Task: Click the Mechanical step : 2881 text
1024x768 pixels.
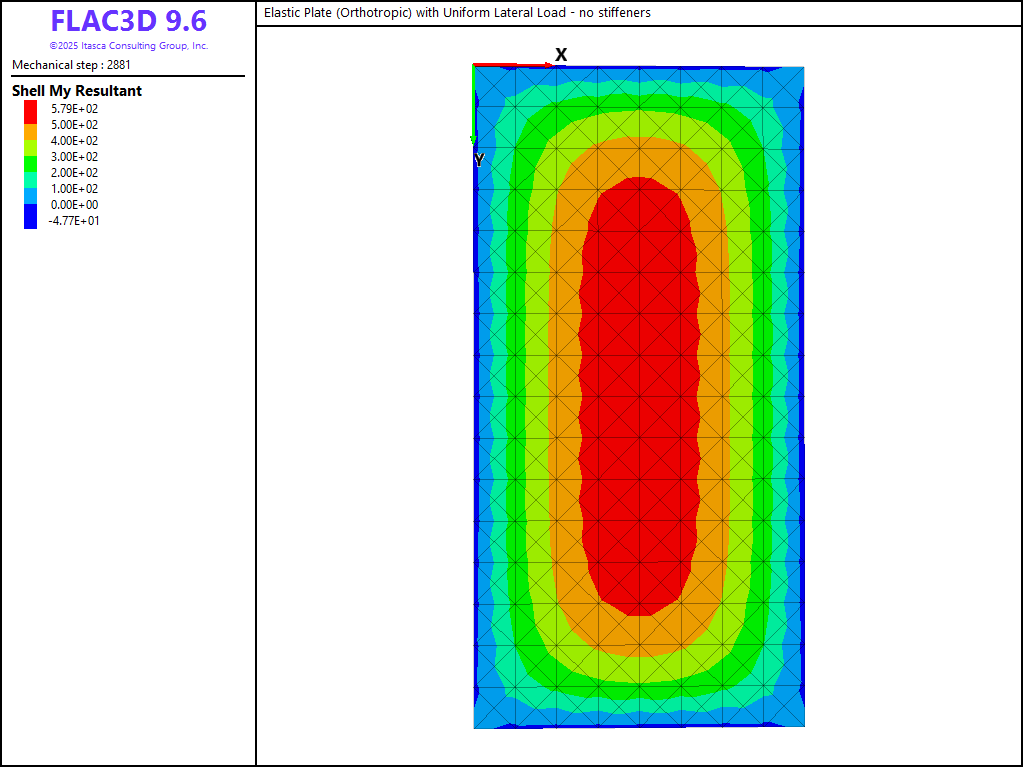Action: coord(71,65)
